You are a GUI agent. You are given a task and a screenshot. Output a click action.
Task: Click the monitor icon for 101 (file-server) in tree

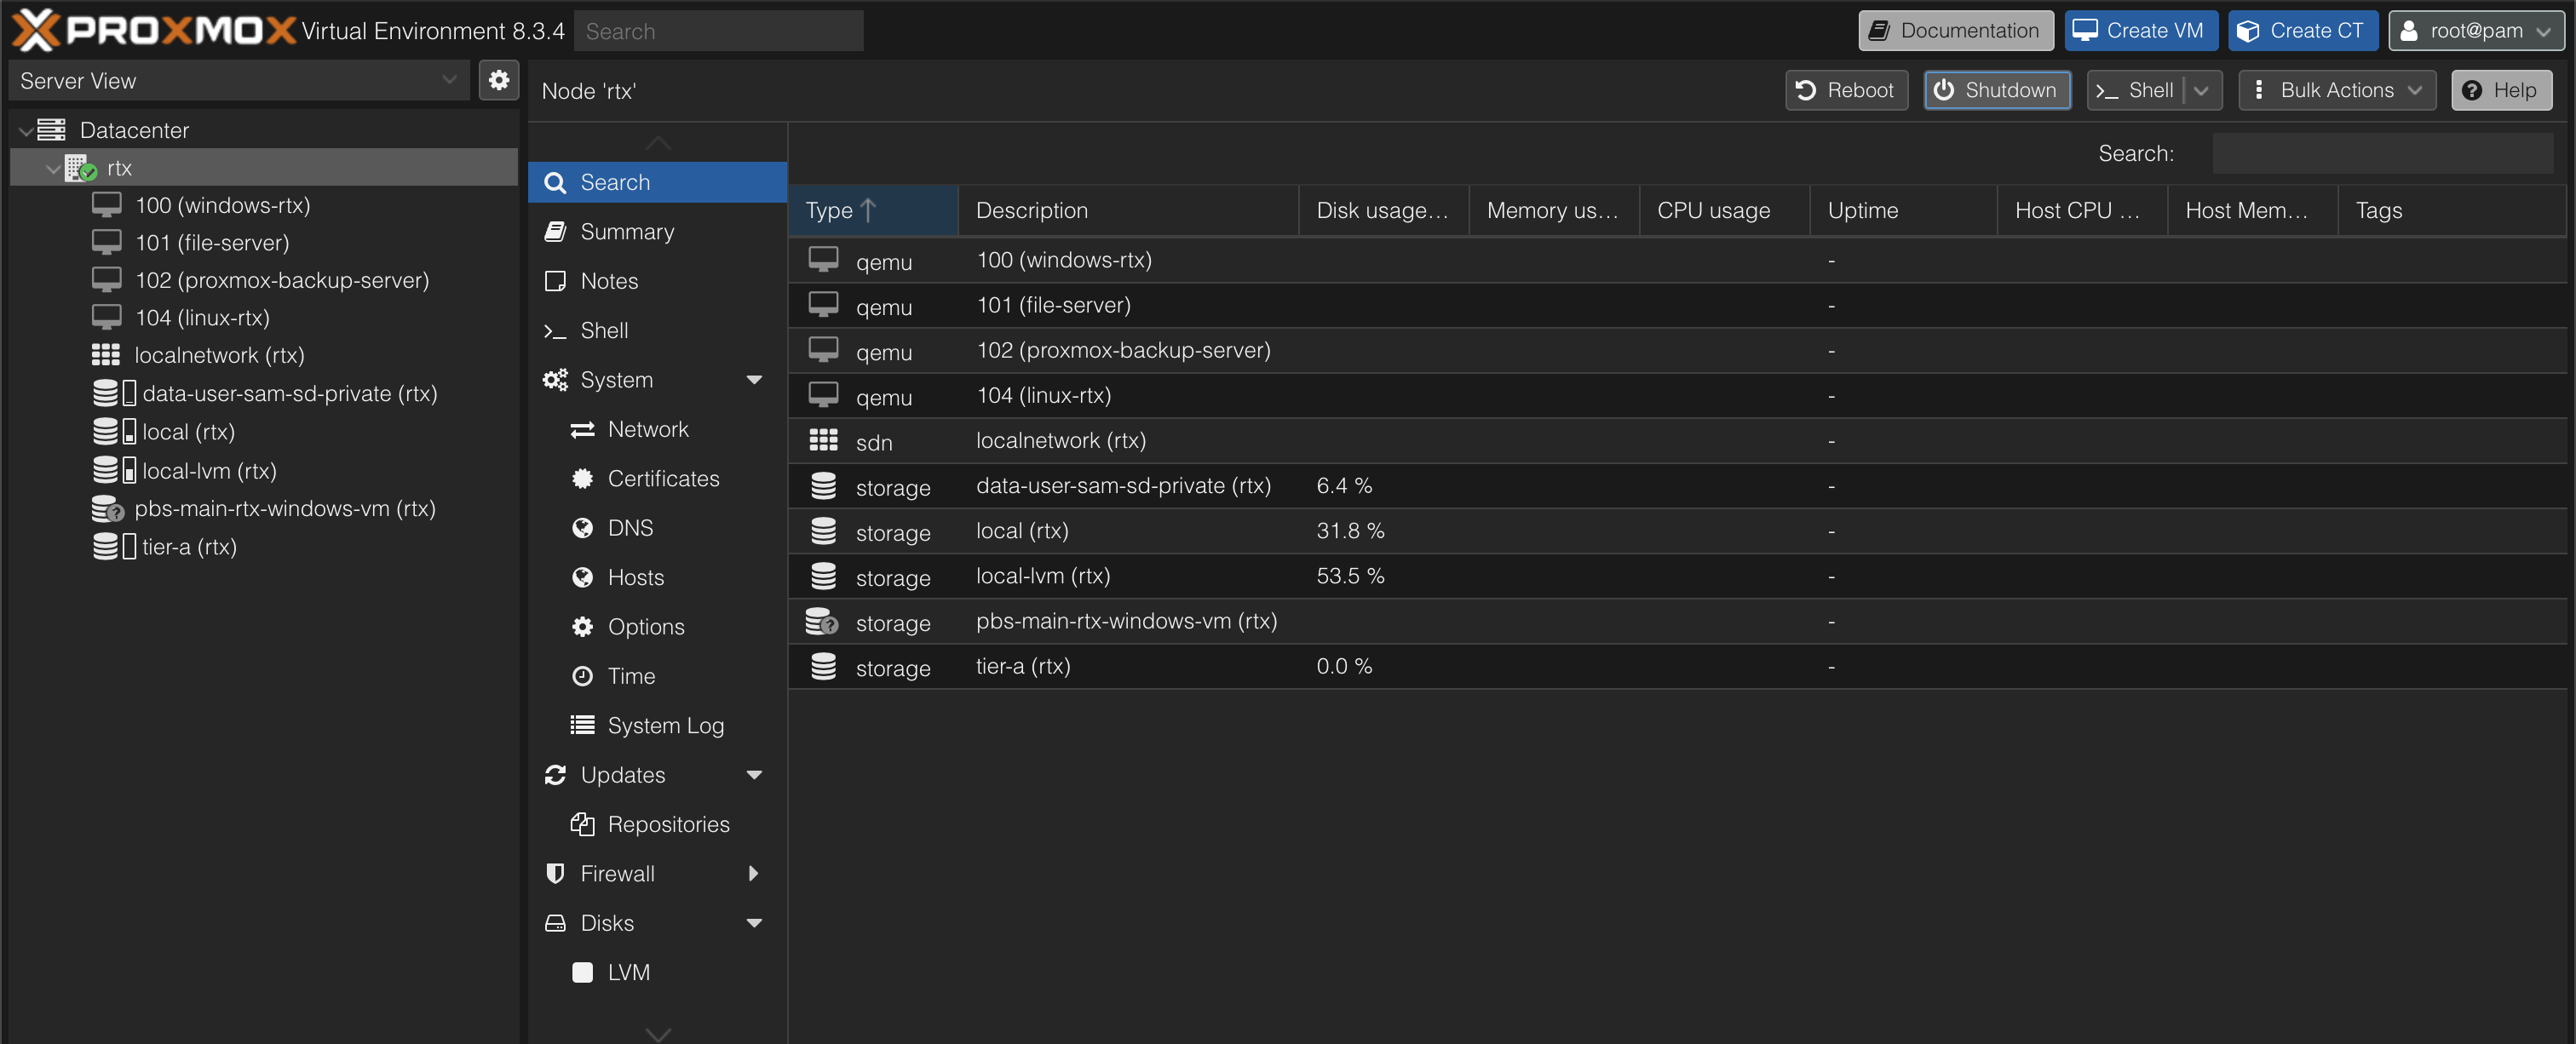click(x=107, y=242)
